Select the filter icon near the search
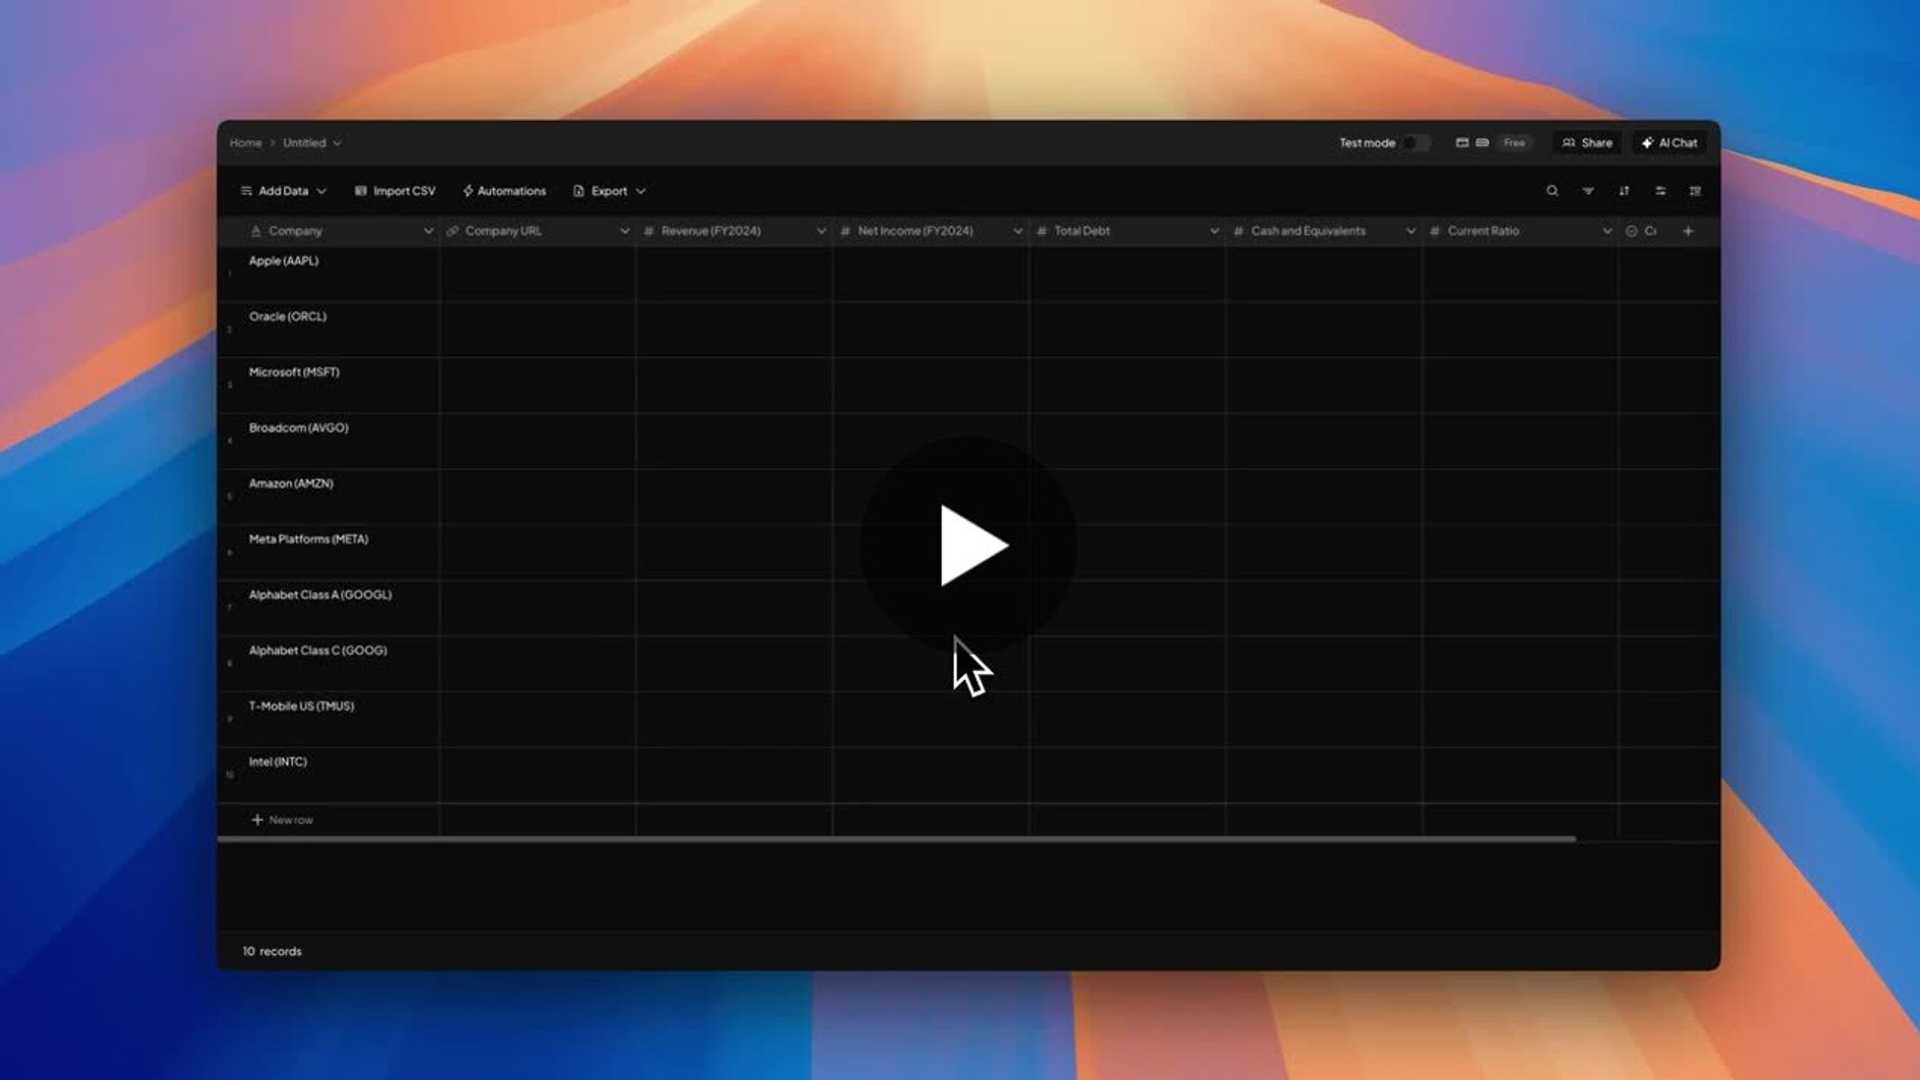1920x1080 pixels. [1588, 190]
